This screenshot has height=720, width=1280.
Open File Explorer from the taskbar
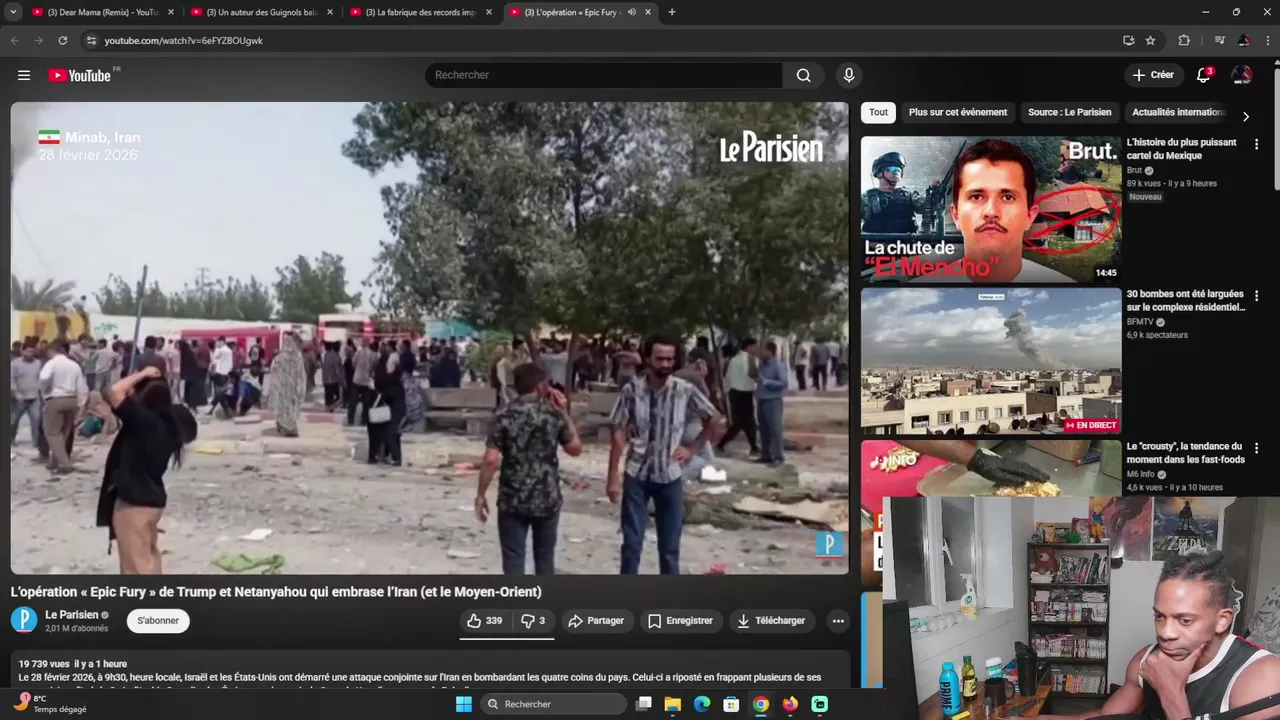673,704
